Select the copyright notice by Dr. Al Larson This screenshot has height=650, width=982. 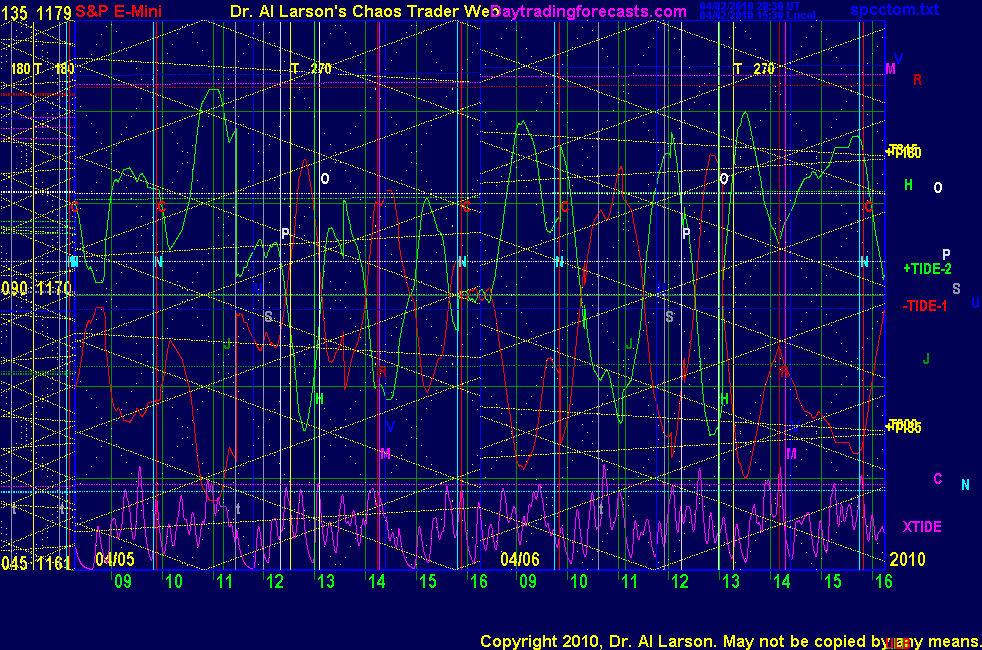pos(731,641)
